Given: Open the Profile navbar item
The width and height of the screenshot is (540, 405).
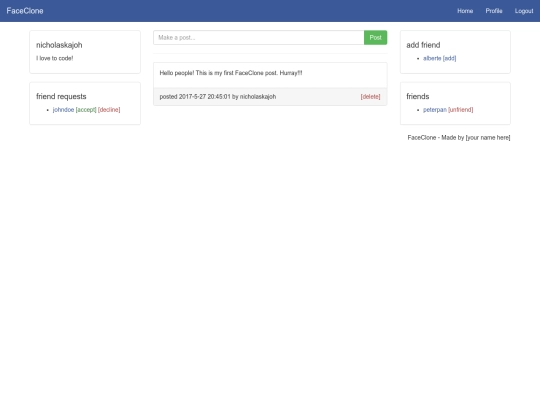Looking at the screenshot, I should tap(494, 11).
